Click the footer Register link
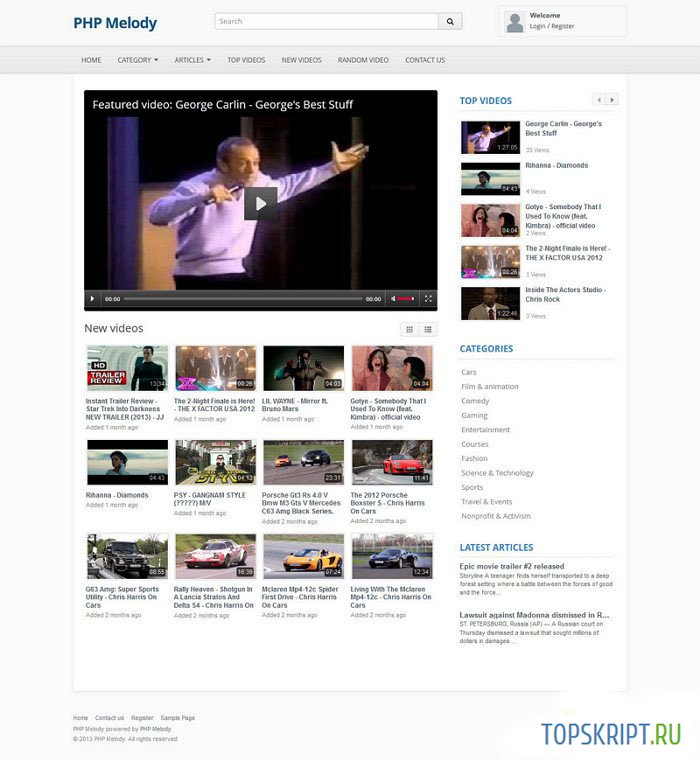The width and height of the screenshot is (700, 761). click(142, 718)
